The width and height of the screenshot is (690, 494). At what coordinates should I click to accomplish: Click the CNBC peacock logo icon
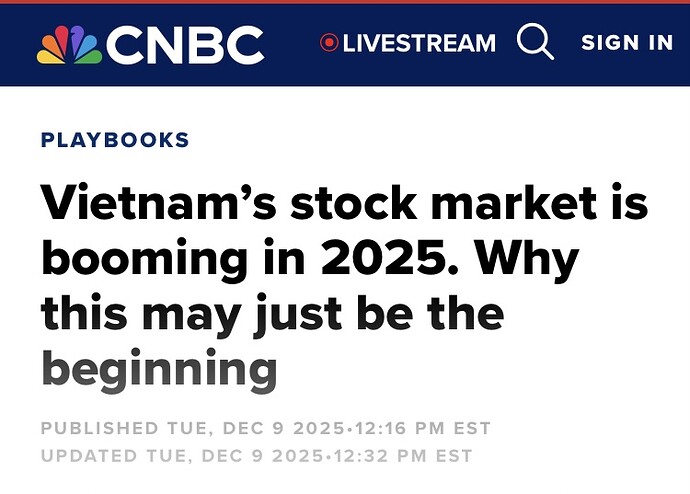(69, 45)
